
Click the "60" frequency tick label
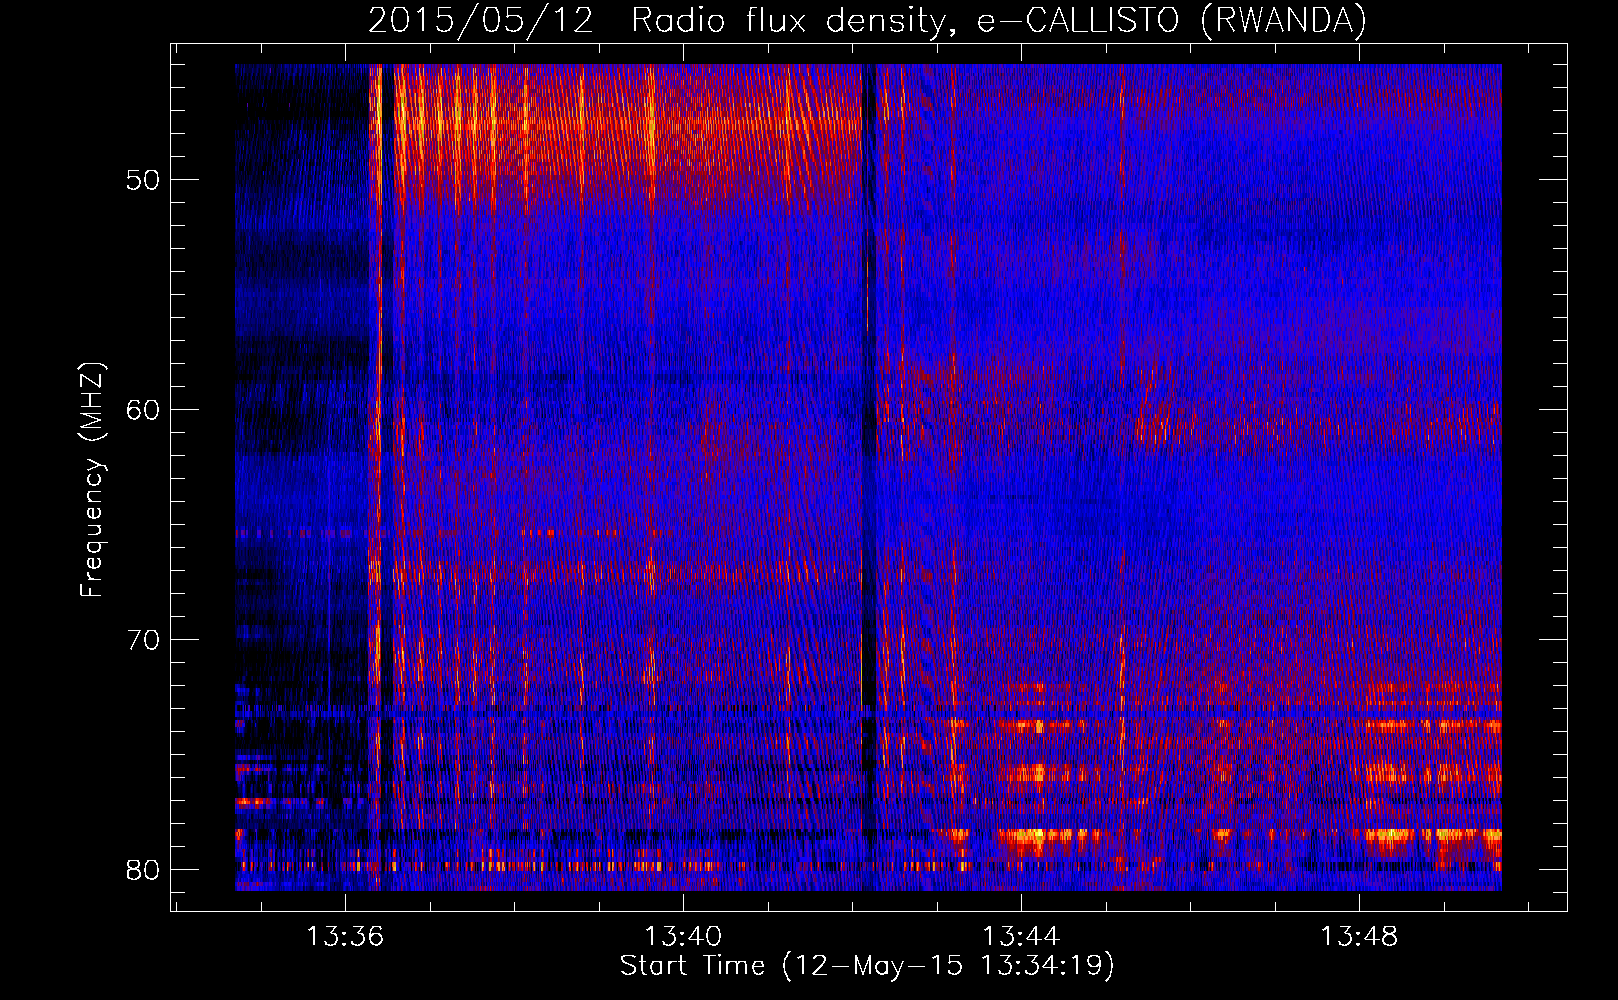pyautogui.click(x=143, y=410)
